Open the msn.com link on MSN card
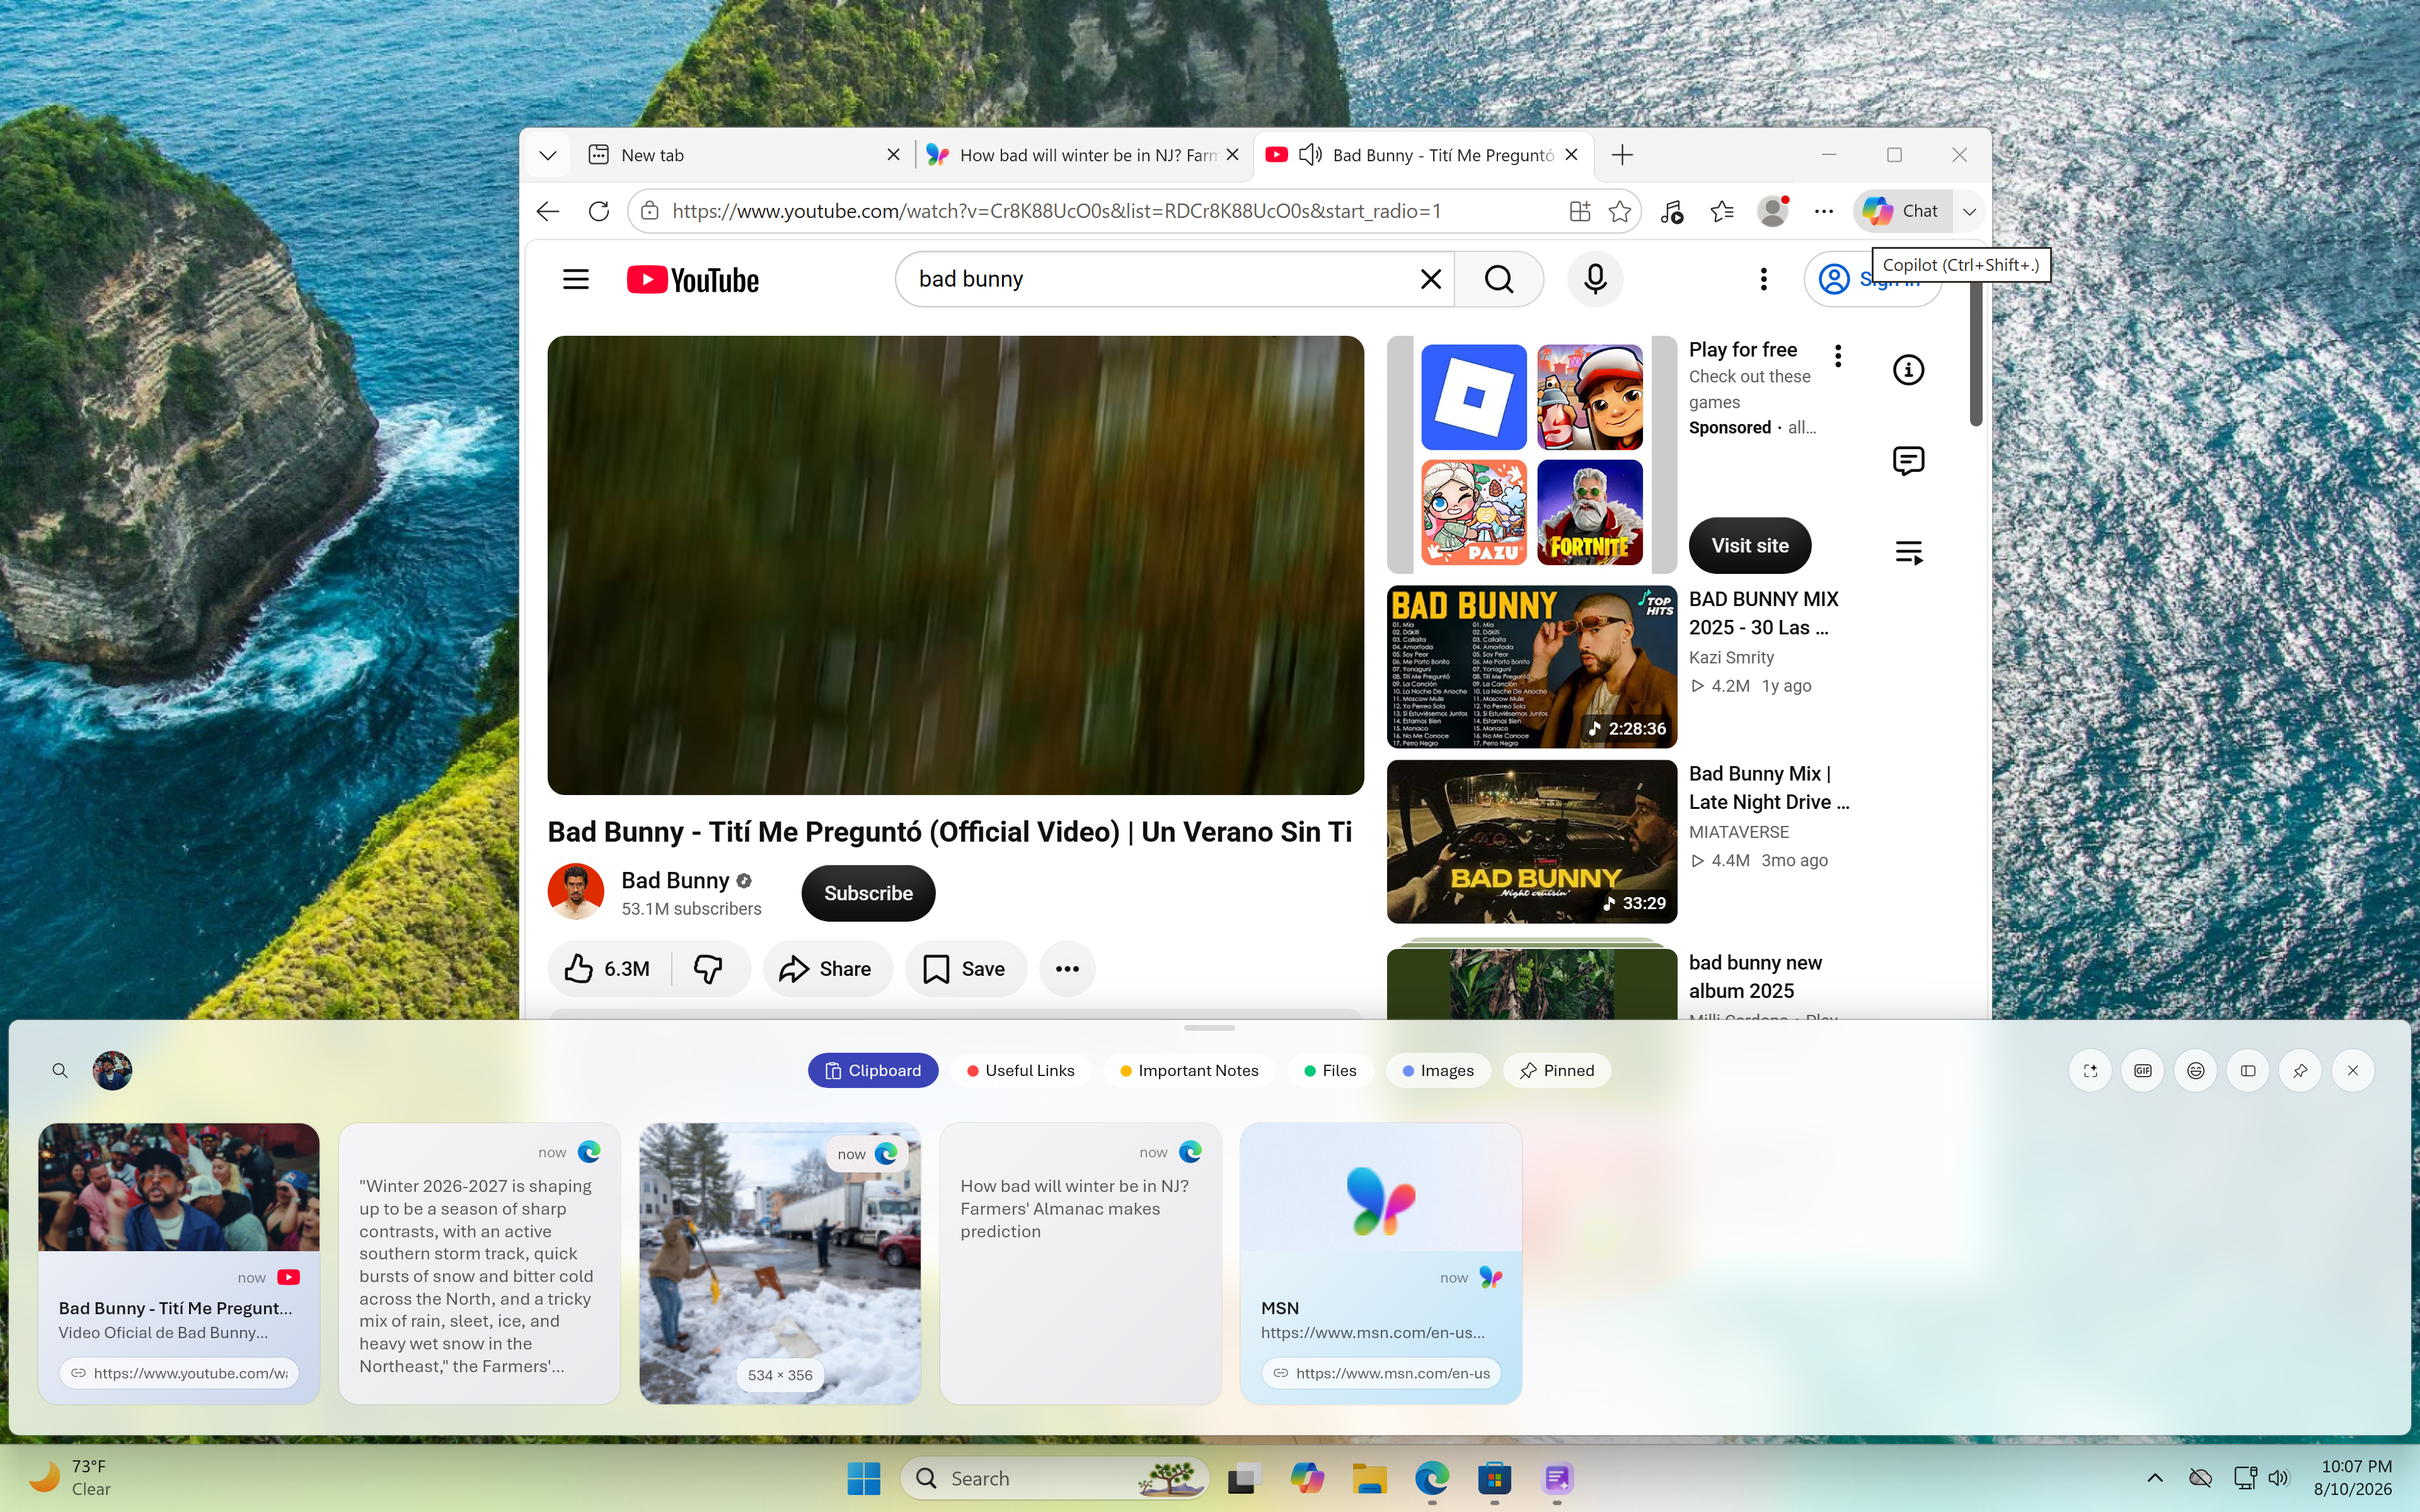The width and height of the screenshot is (2420, 1512). pos(1381,1374)
